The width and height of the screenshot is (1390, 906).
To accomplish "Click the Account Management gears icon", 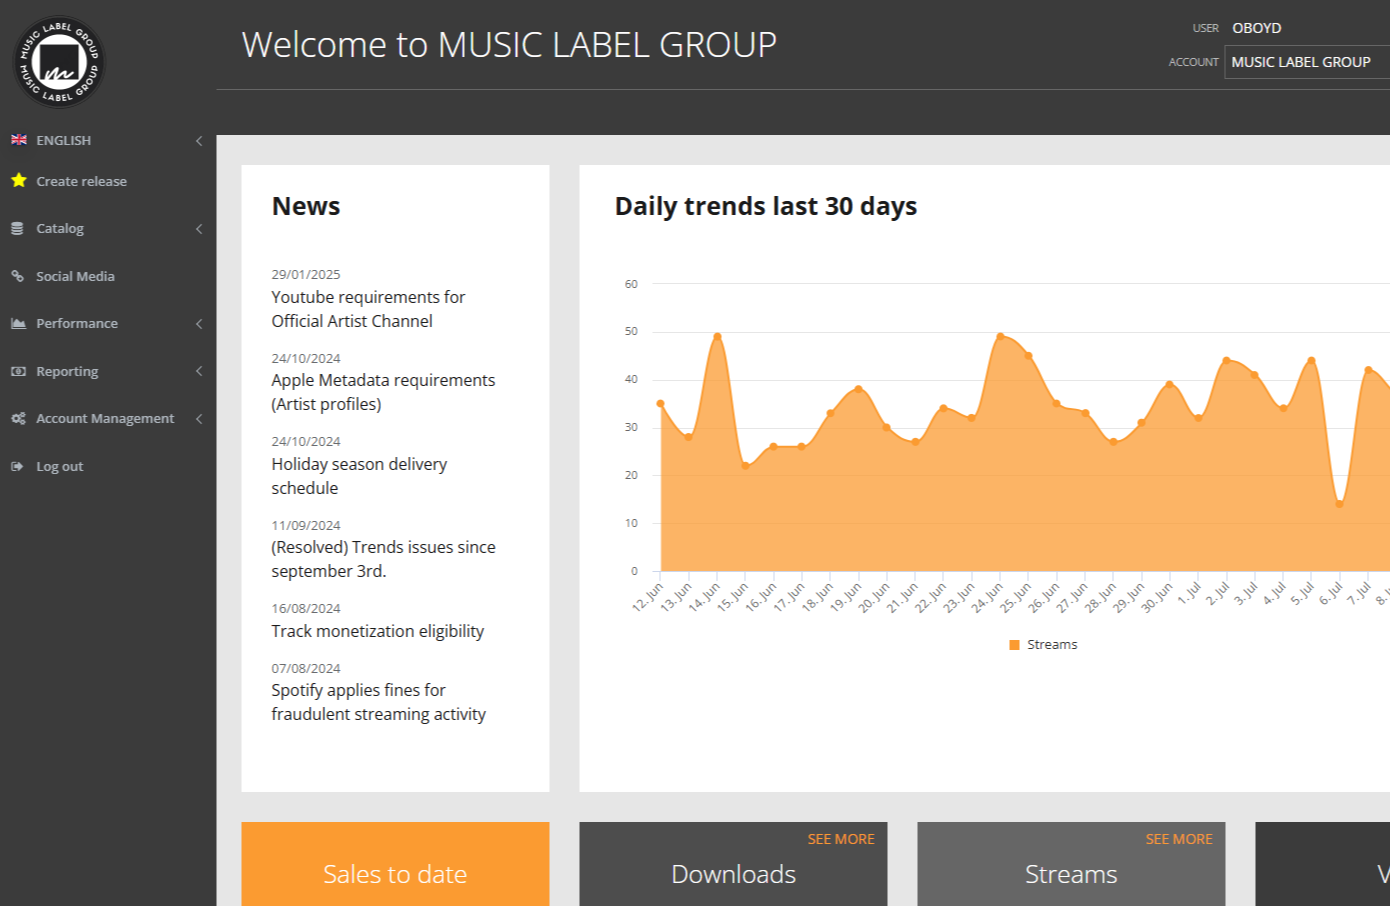I will 16,418.
